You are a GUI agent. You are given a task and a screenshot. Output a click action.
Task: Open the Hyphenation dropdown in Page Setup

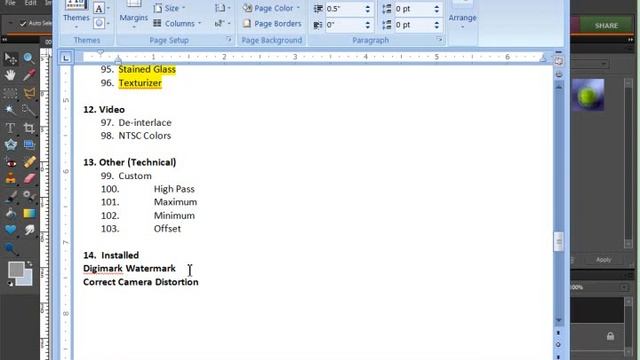(222, 24)
